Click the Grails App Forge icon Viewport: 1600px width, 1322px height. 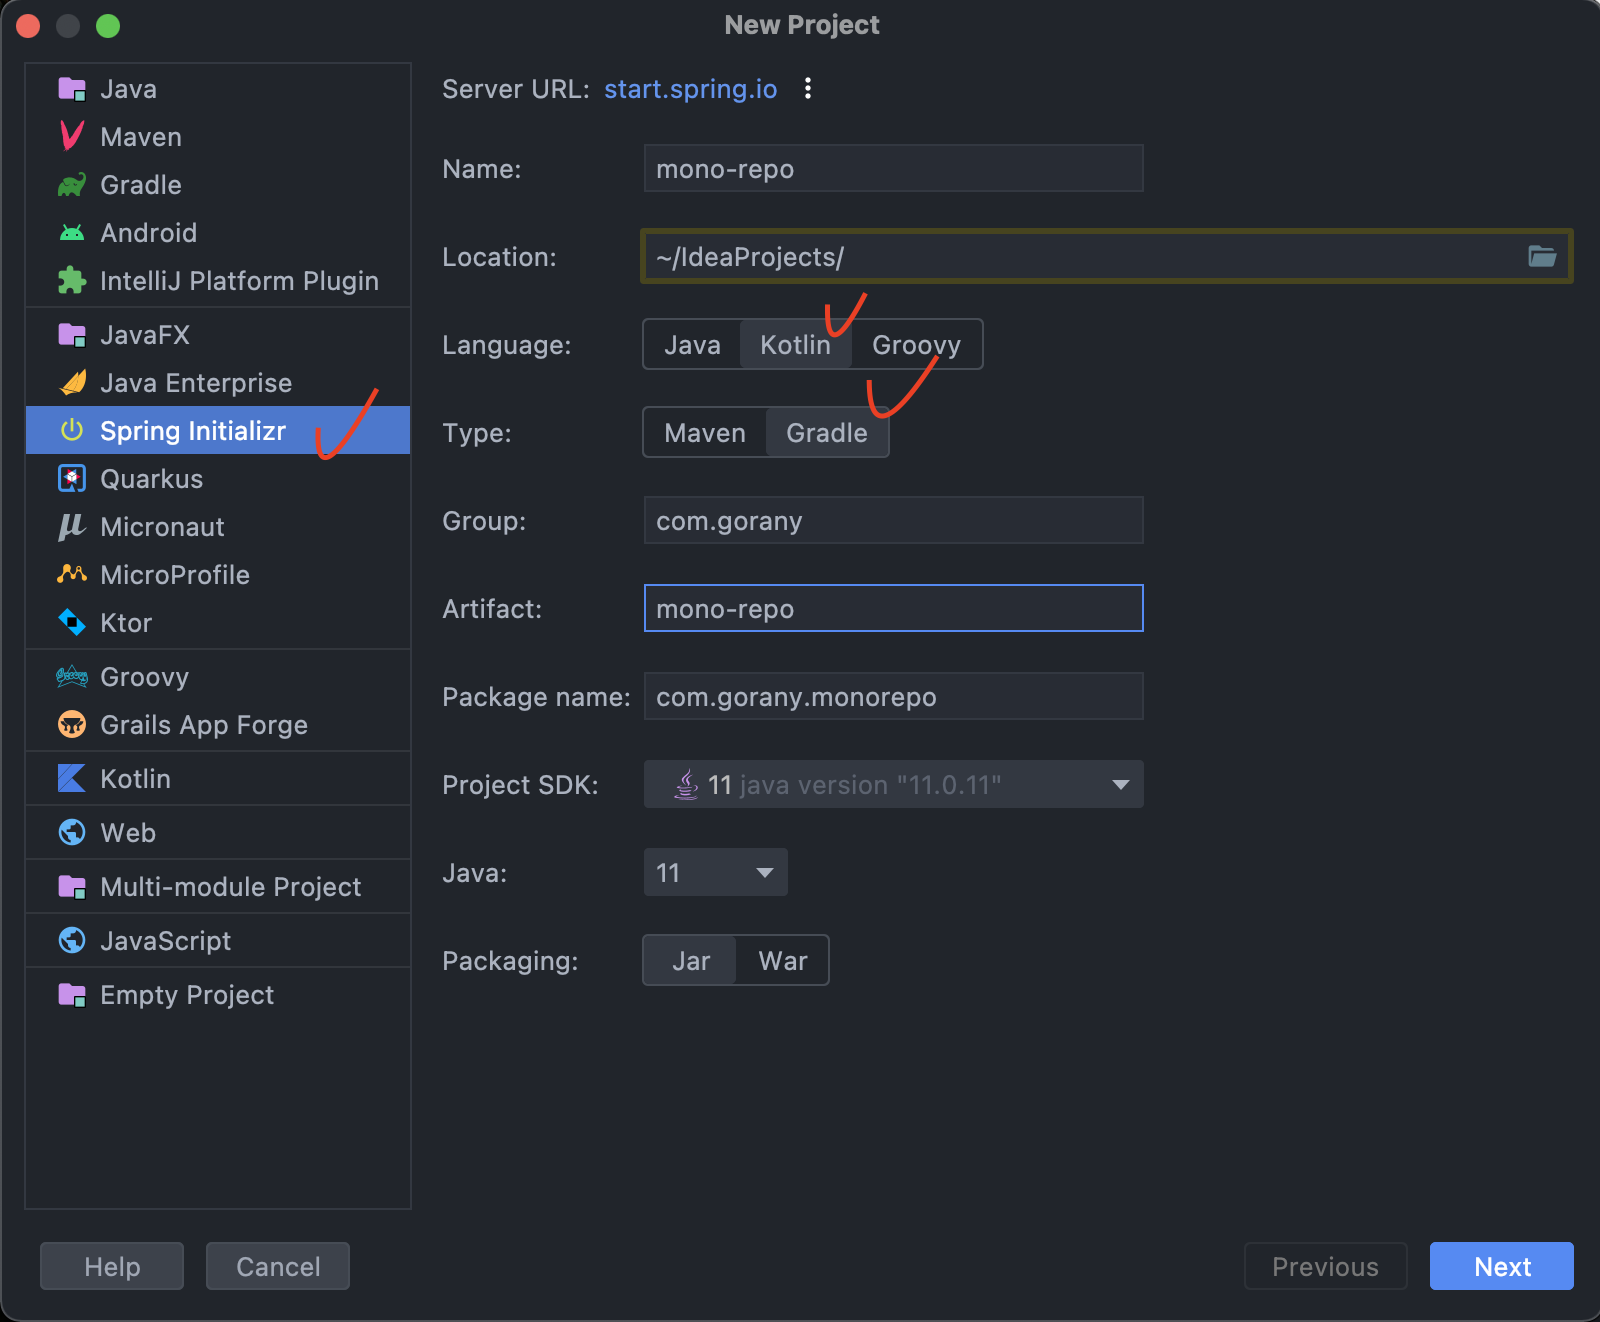(x=72, y=725)
